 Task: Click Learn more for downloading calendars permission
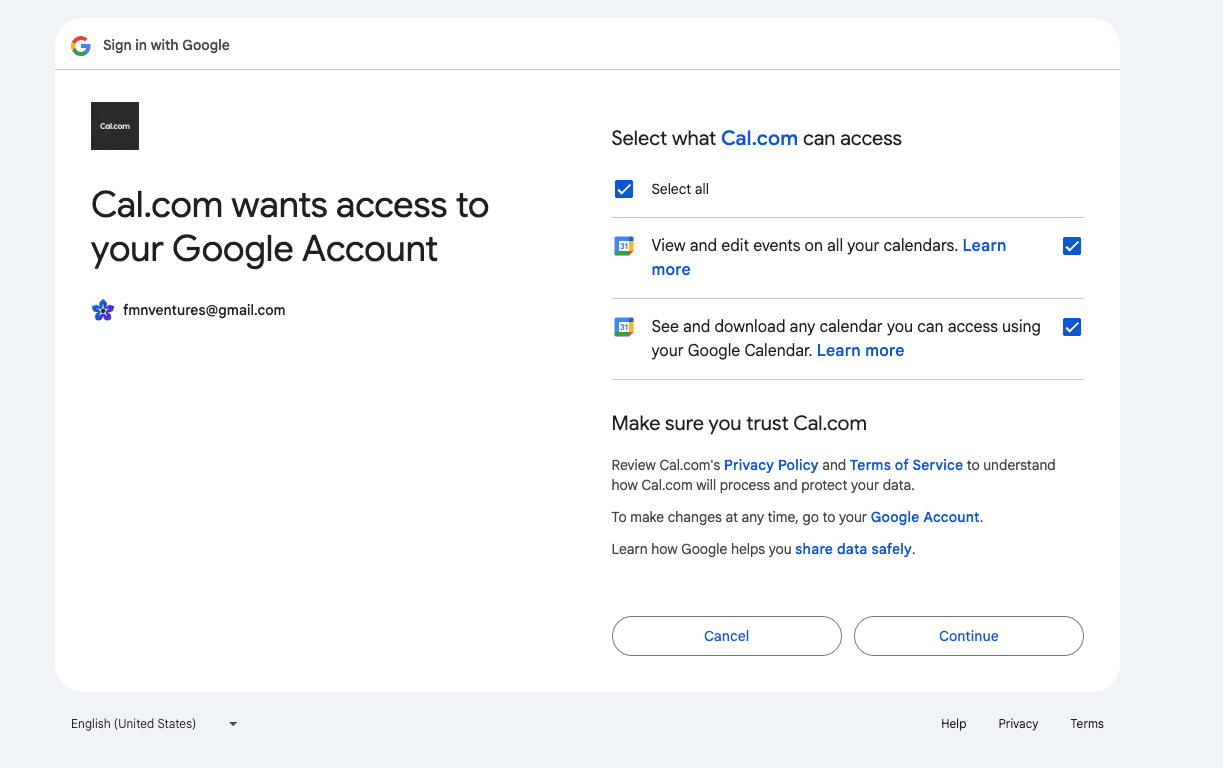(x=859, y=350)
